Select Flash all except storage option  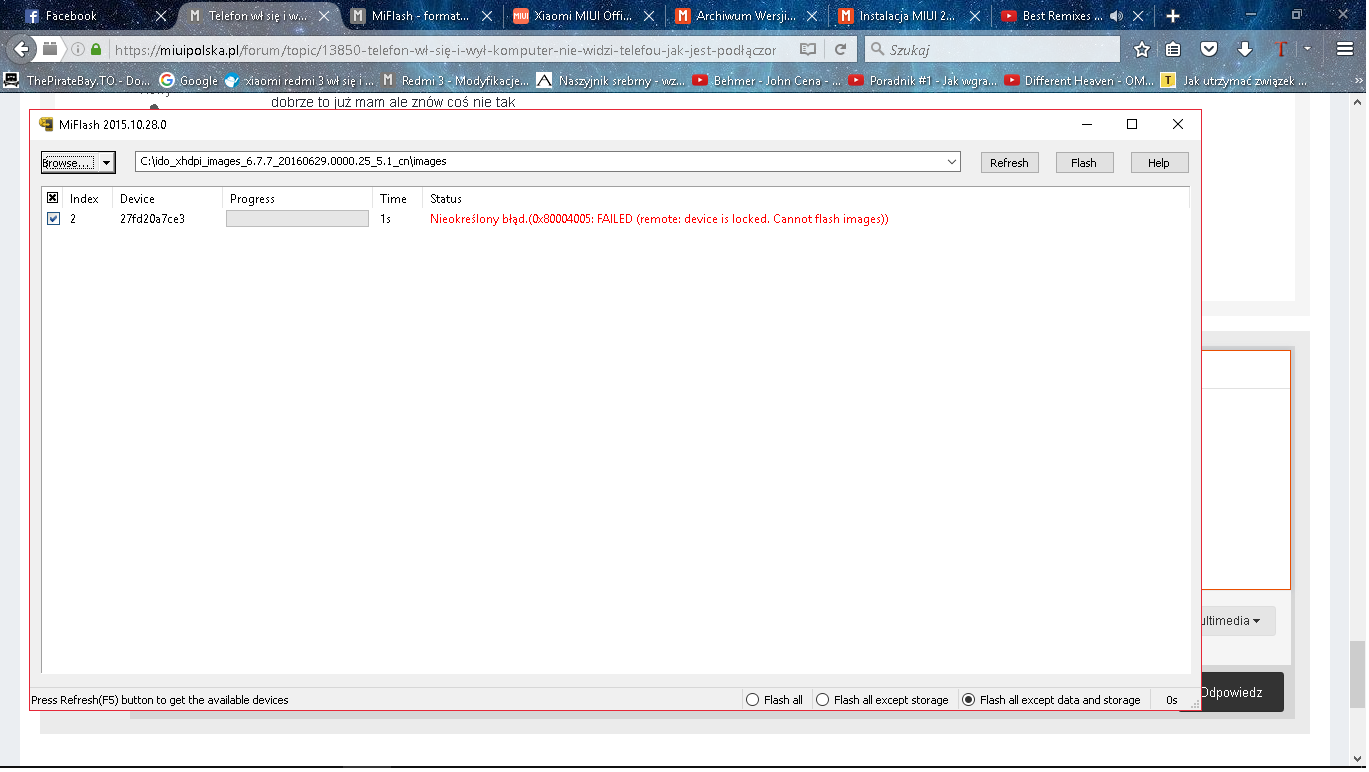(x=823, y=700)
